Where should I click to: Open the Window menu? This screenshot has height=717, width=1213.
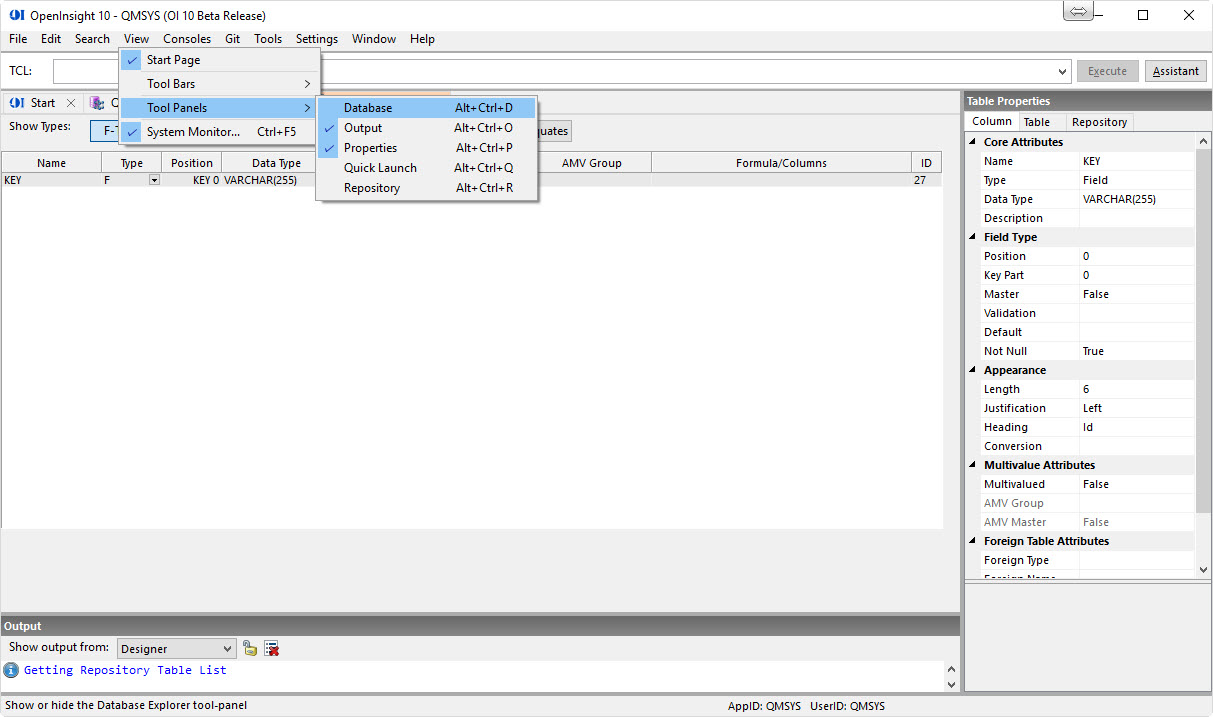point(374,39)
